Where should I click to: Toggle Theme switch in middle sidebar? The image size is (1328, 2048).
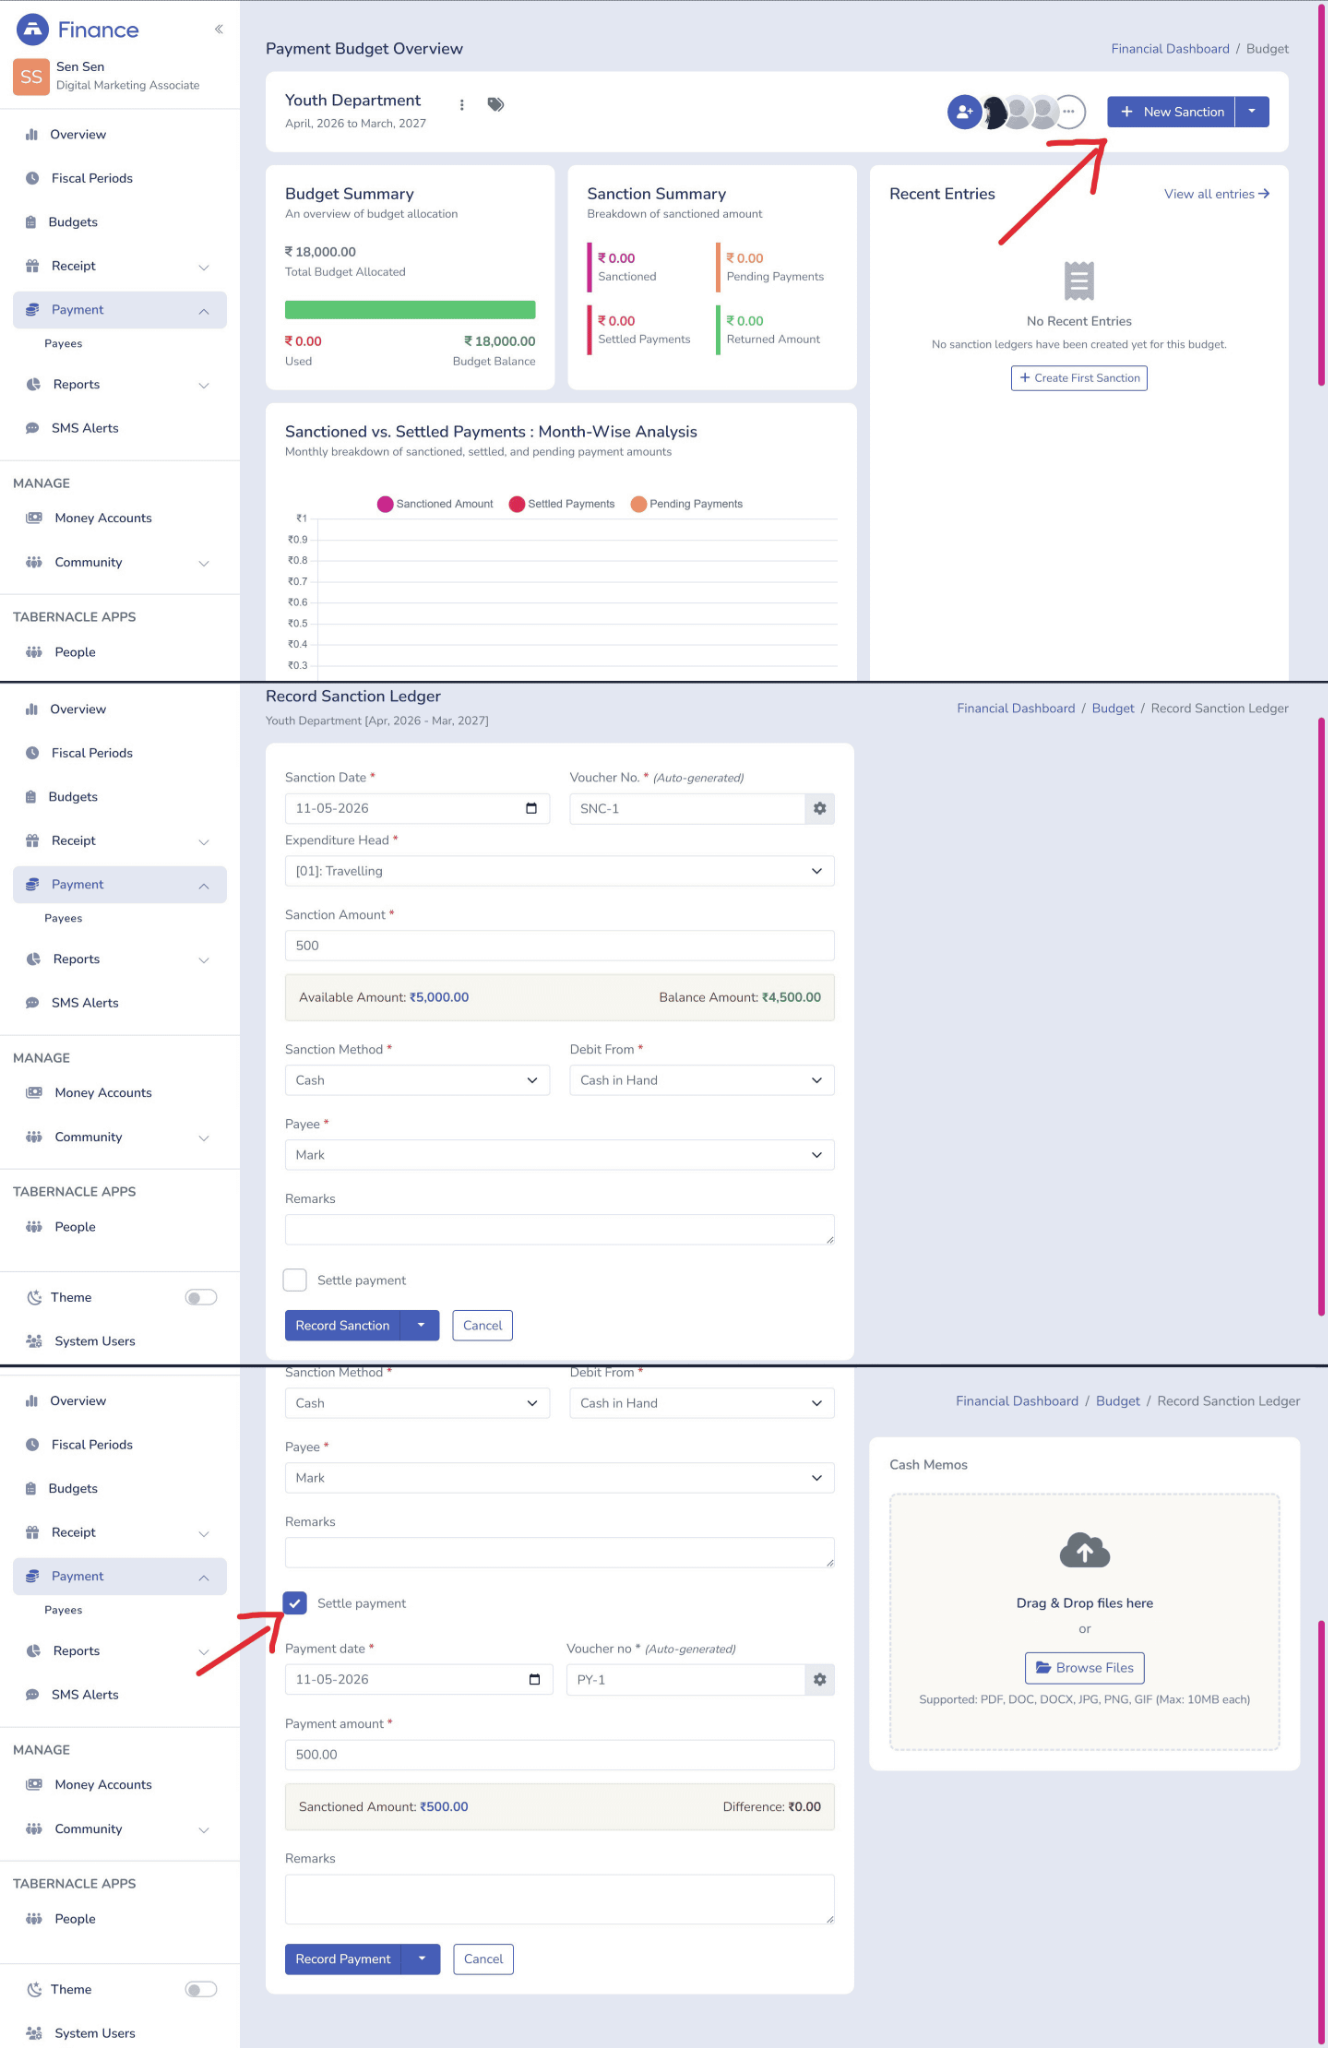[x=201, y=1297]
